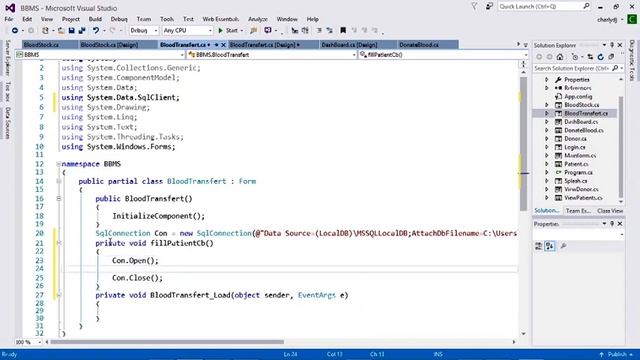Select ViewDonor.cs in Solution Explorer

(x=581, y=189)
